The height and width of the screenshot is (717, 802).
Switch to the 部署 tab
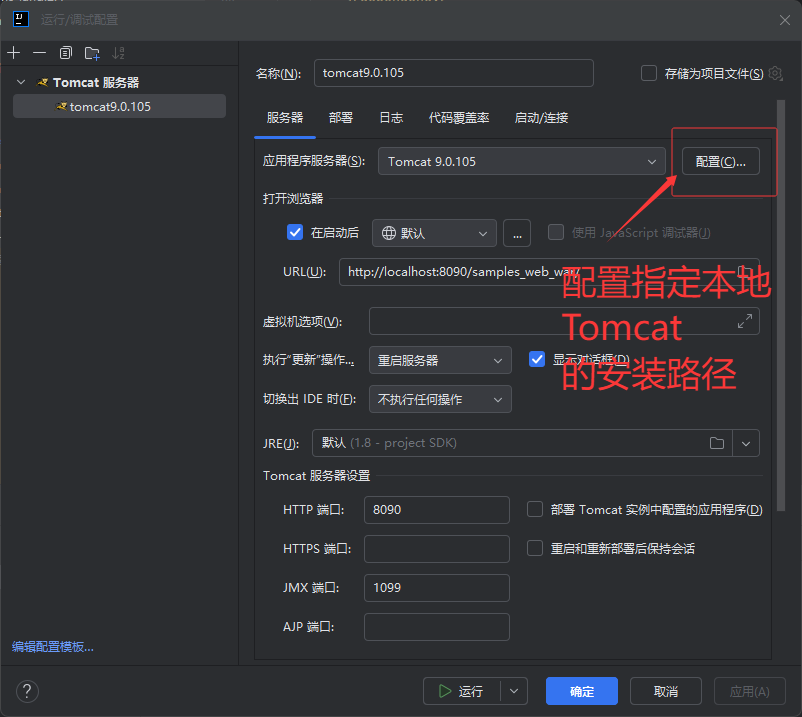340,118
